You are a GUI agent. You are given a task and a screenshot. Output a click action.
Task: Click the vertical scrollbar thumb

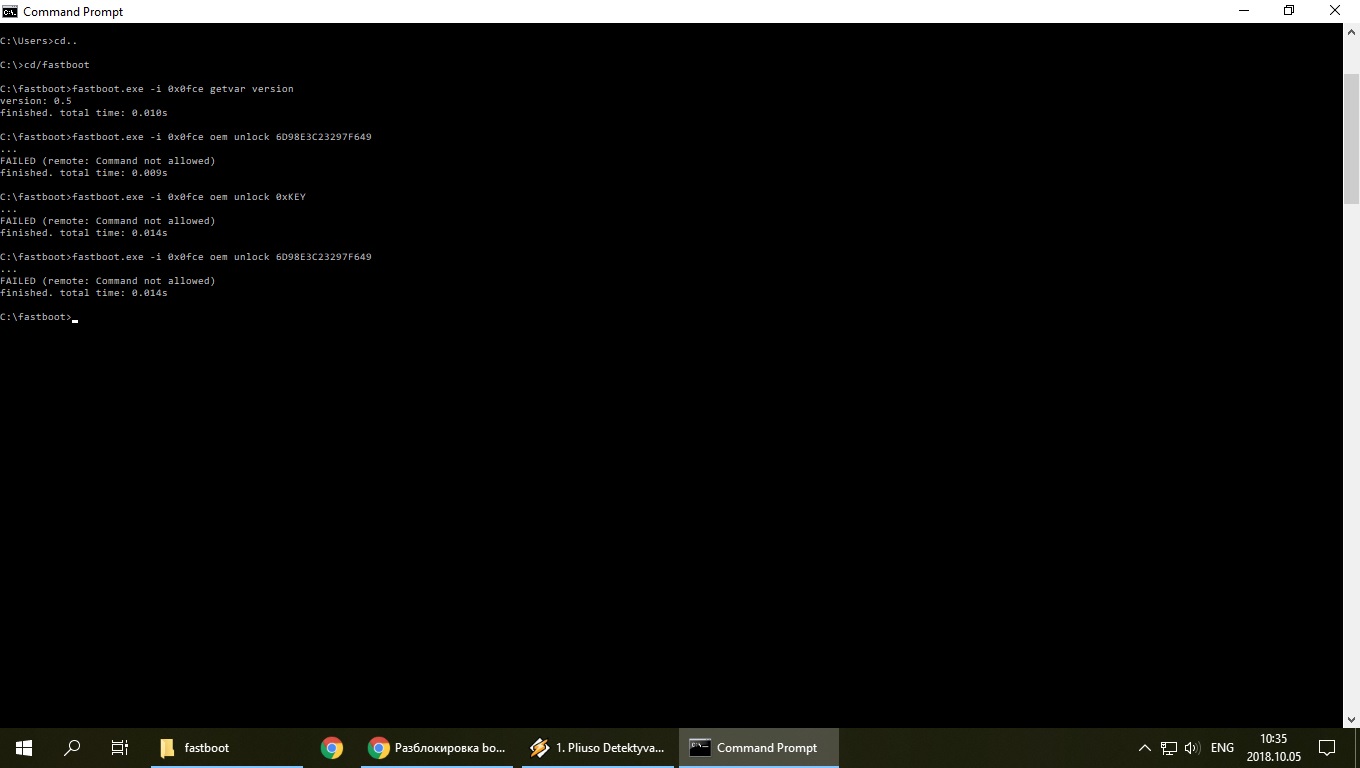point(1351,120)
